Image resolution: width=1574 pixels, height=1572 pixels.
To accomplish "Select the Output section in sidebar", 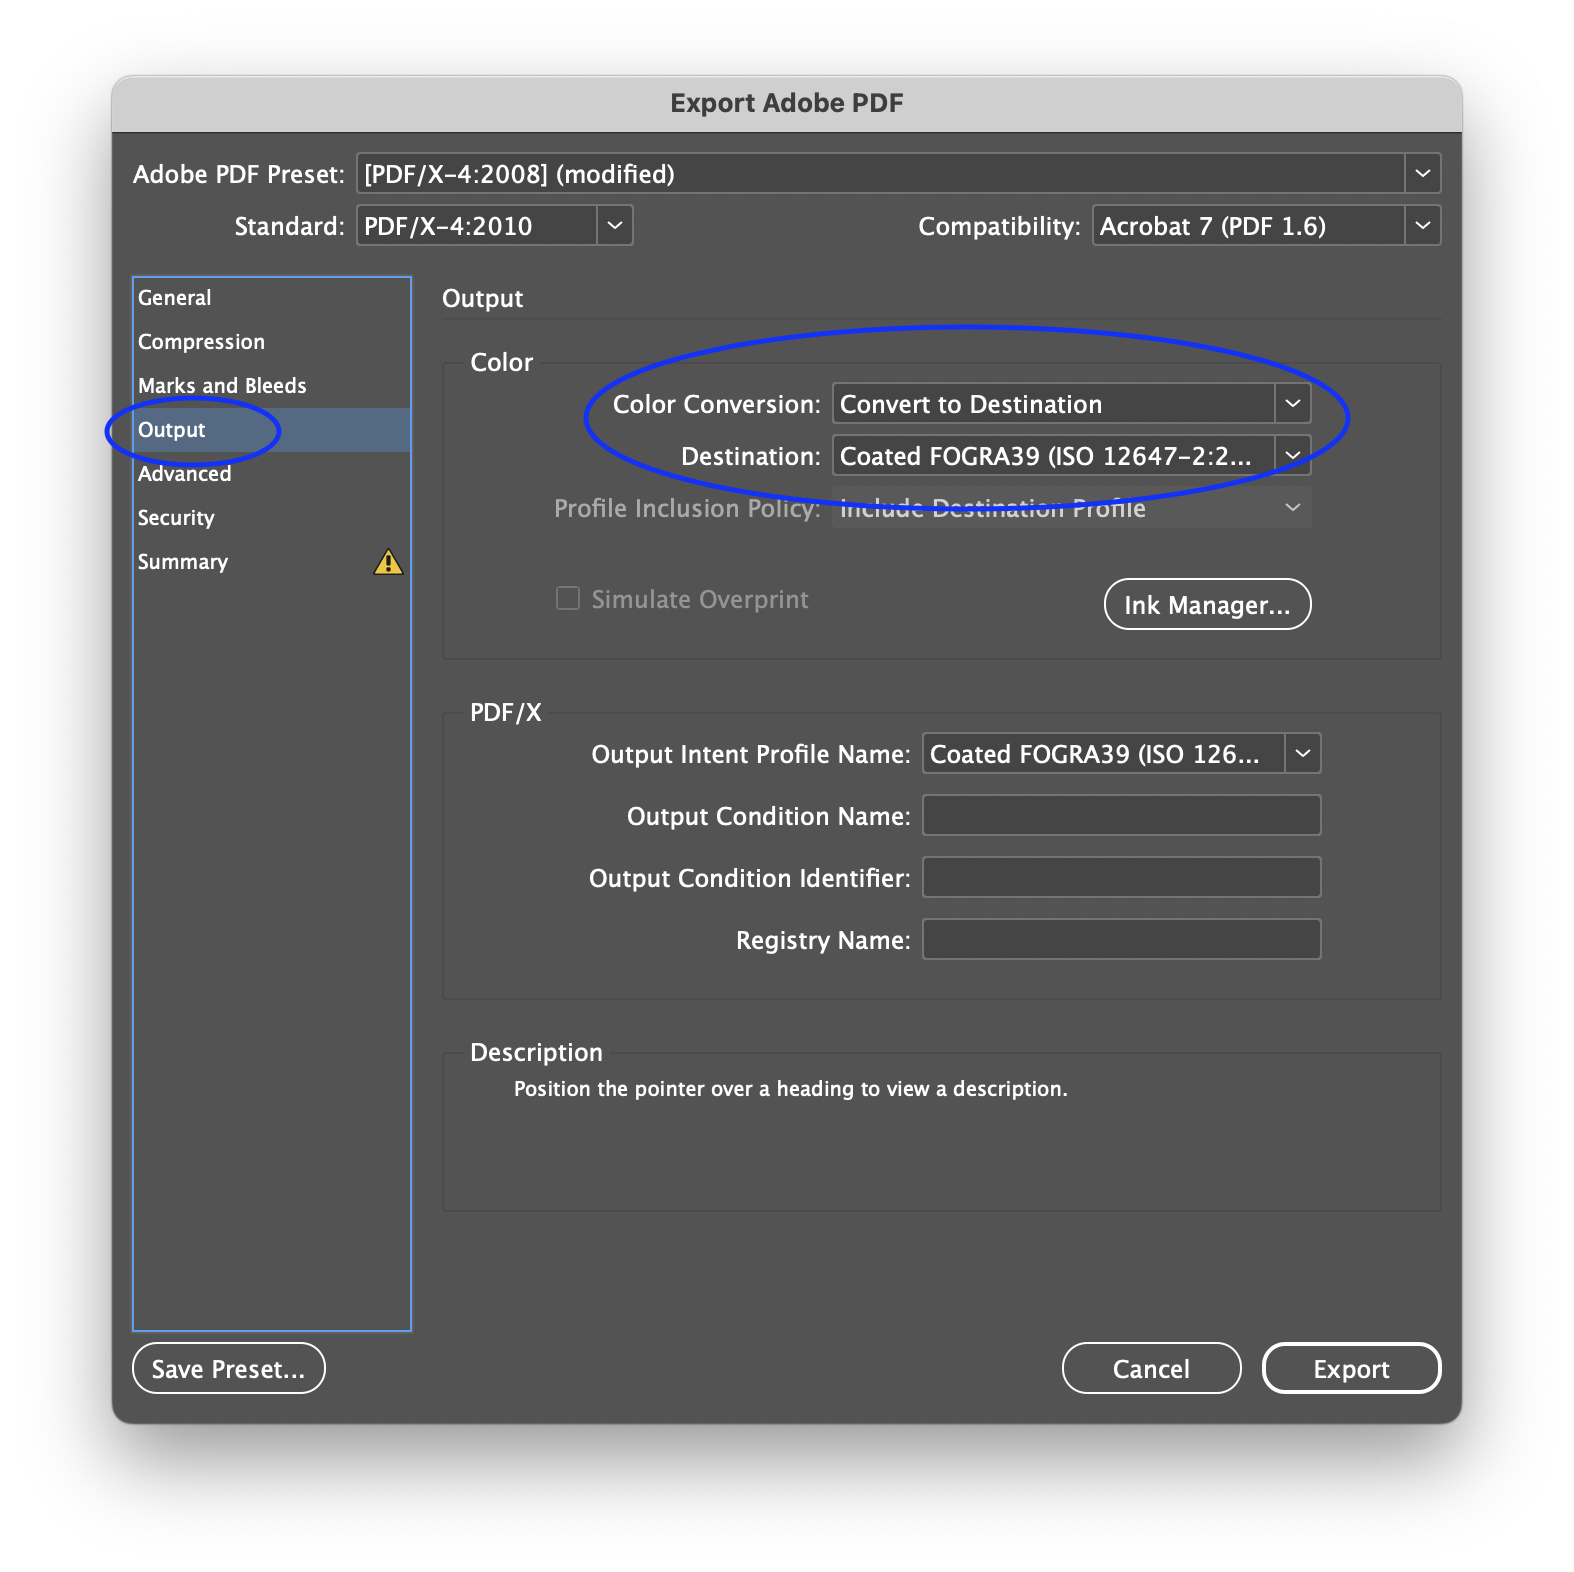I will (172, 430).
